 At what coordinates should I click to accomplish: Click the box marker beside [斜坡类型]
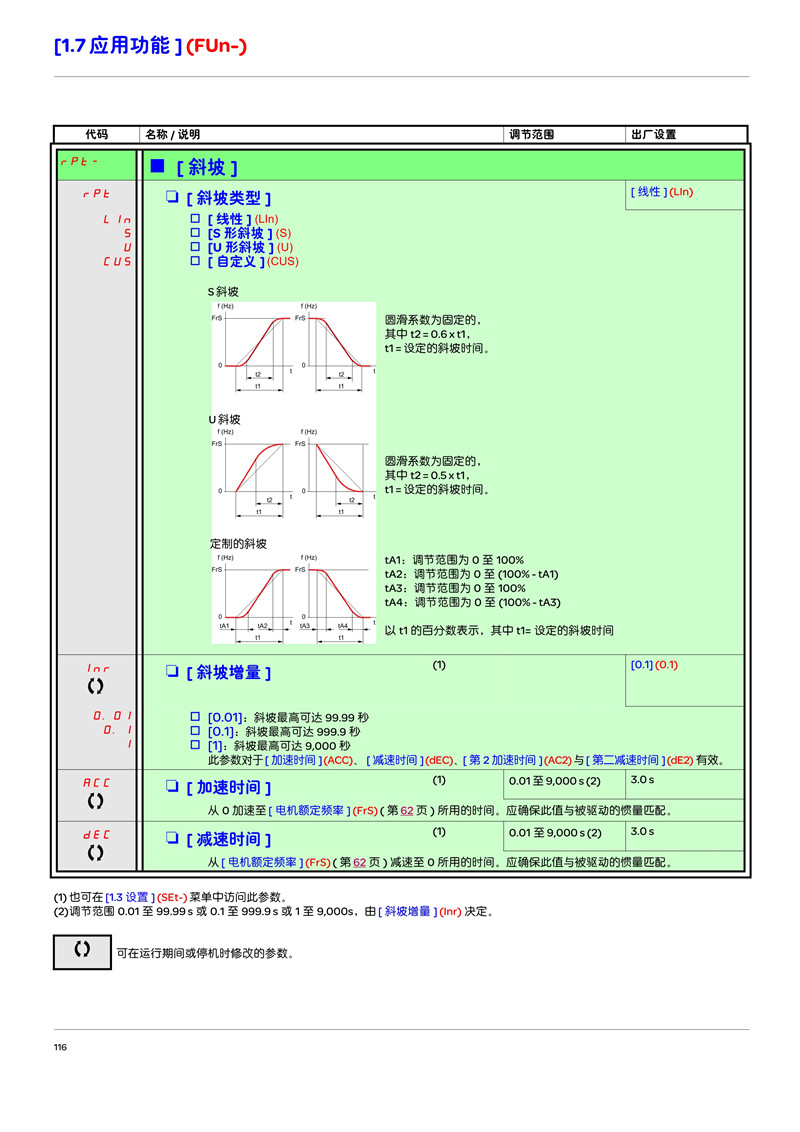pyautogui.click(x=172, y=196)
